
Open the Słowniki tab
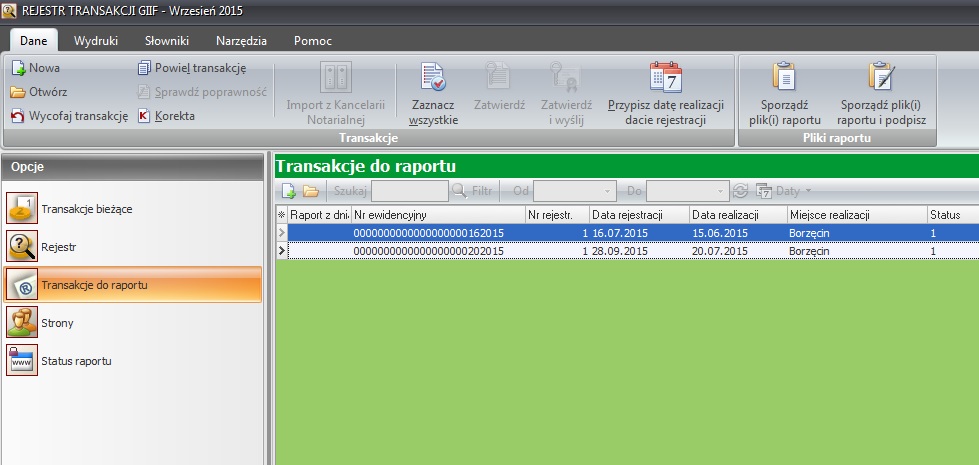click(x=167, y=41)
